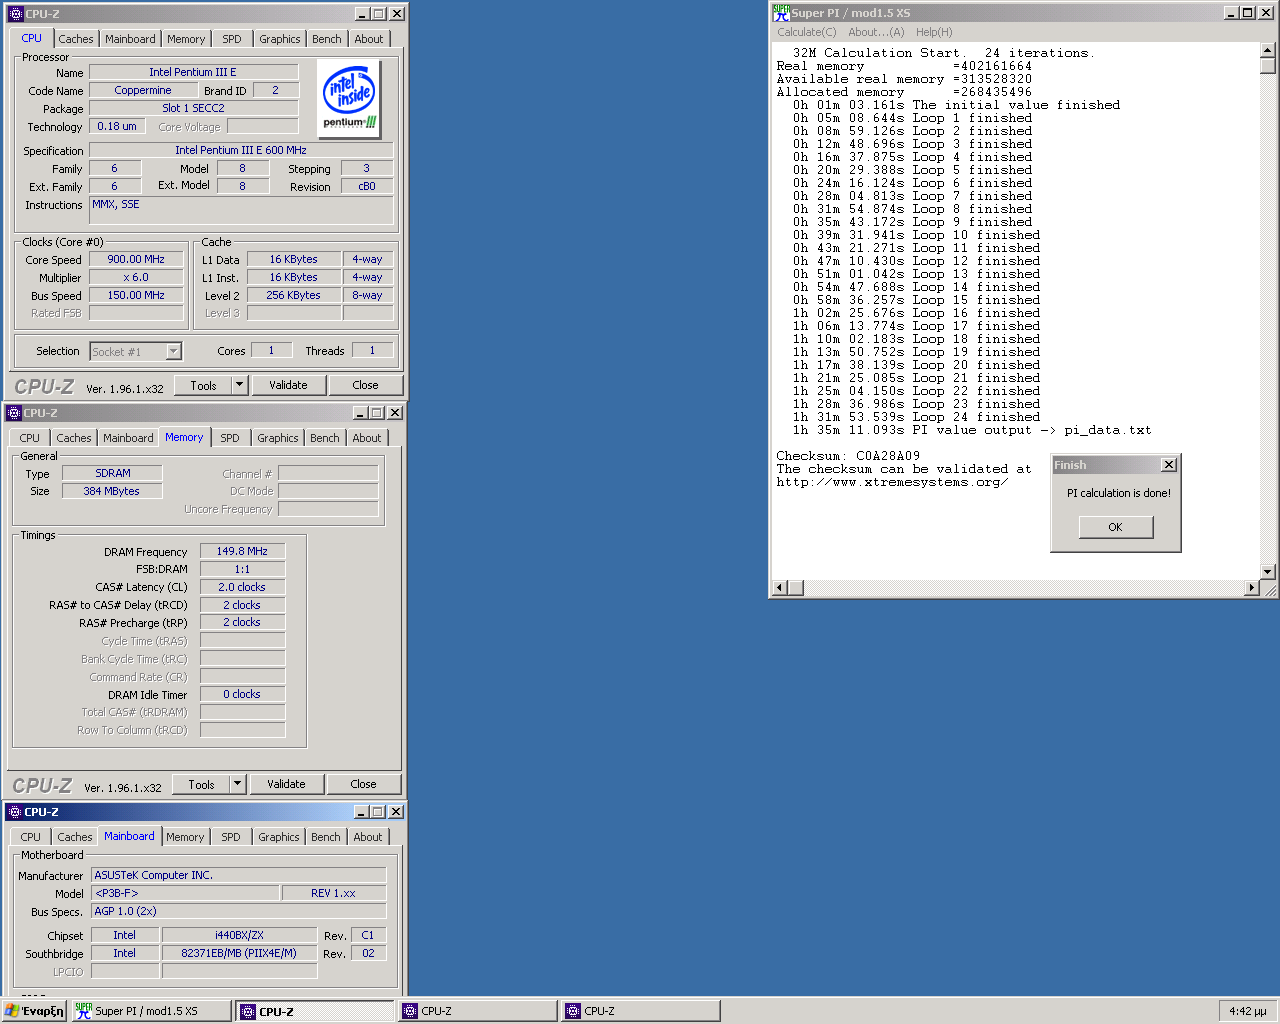This screenshot has width=1280, height=1024.
Task: Switch to Caches tab in top CPU-Z window
Action: [76, 39]
